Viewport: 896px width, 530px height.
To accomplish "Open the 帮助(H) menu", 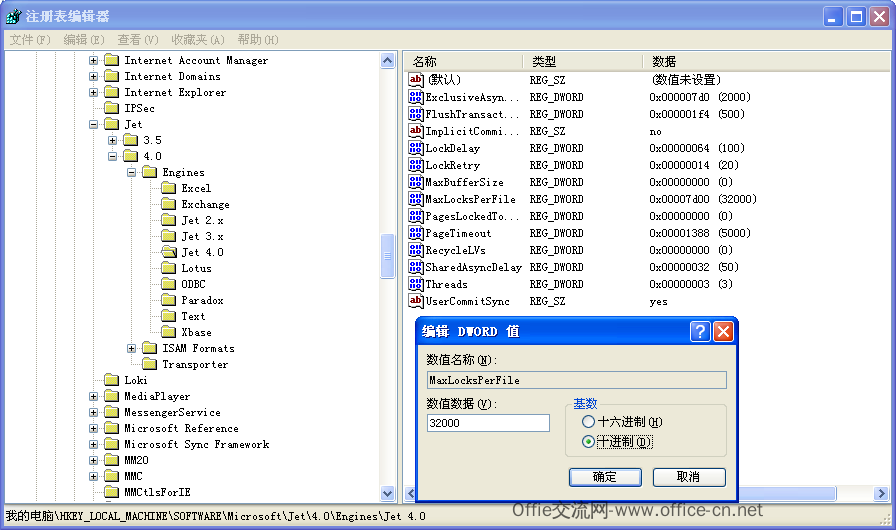I will coord(258,39).
